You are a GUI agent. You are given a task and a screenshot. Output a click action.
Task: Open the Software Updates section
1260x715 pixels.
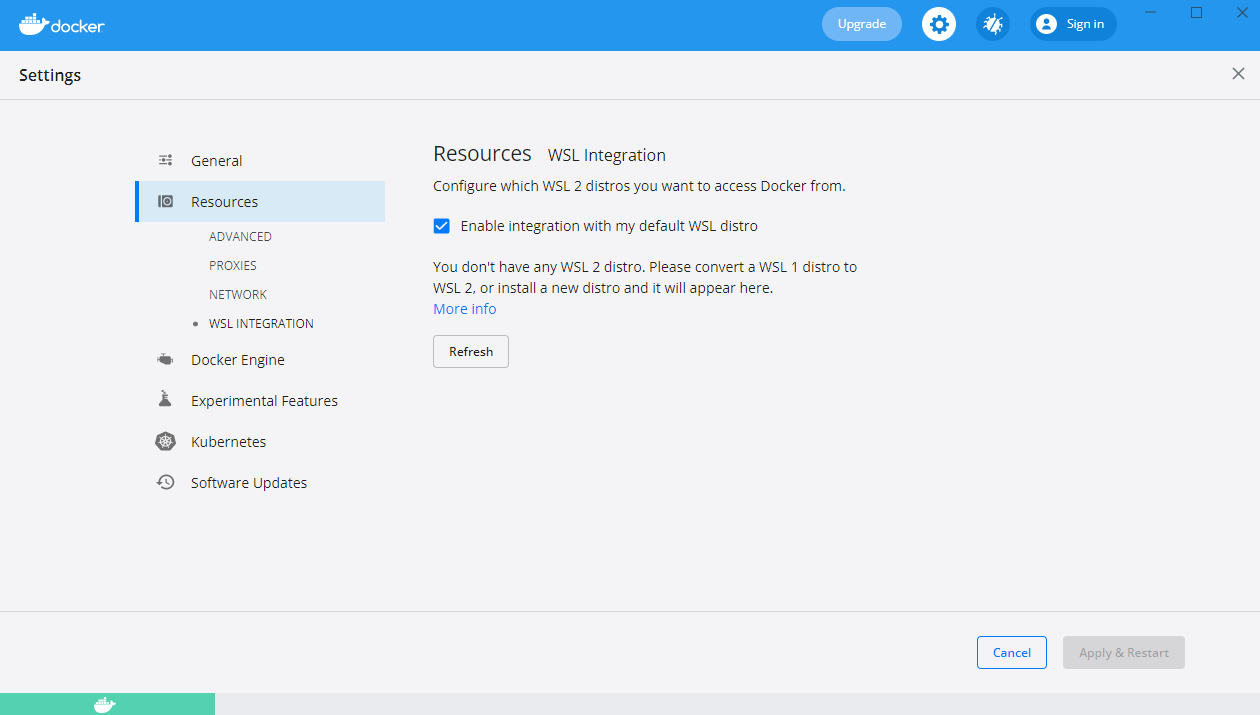260,482
